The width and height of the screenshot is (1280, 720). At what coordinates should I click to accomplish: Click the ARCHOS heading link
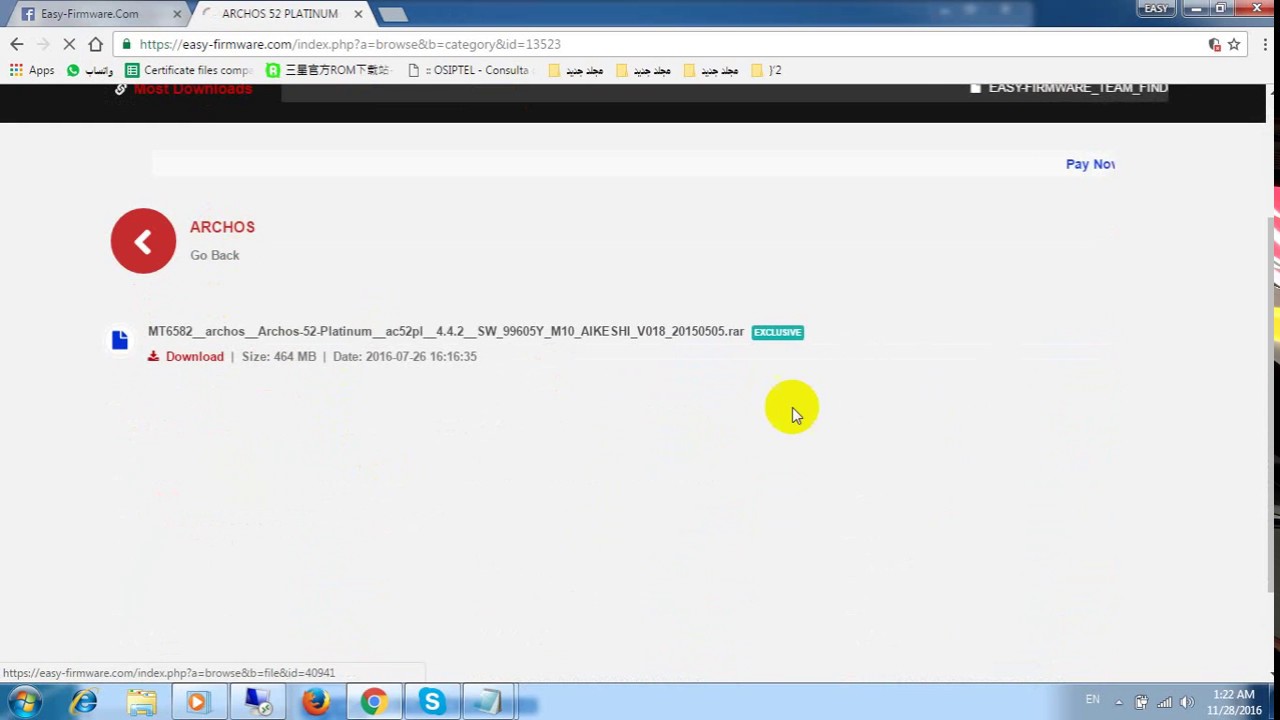222,227
